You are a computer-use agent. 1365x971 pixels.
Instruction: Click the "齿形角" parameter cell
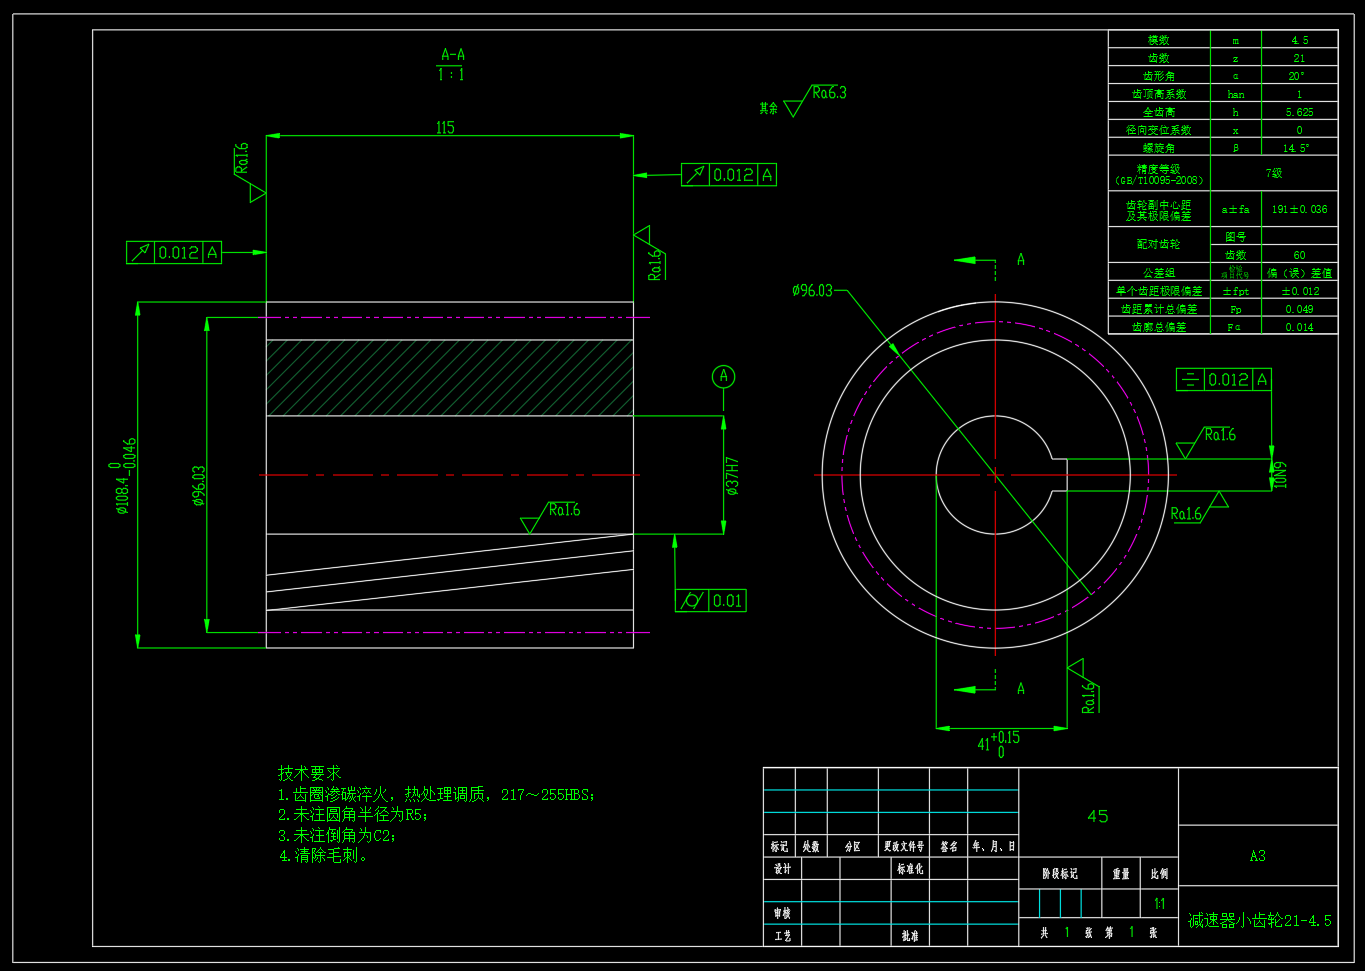point(1159,76)
